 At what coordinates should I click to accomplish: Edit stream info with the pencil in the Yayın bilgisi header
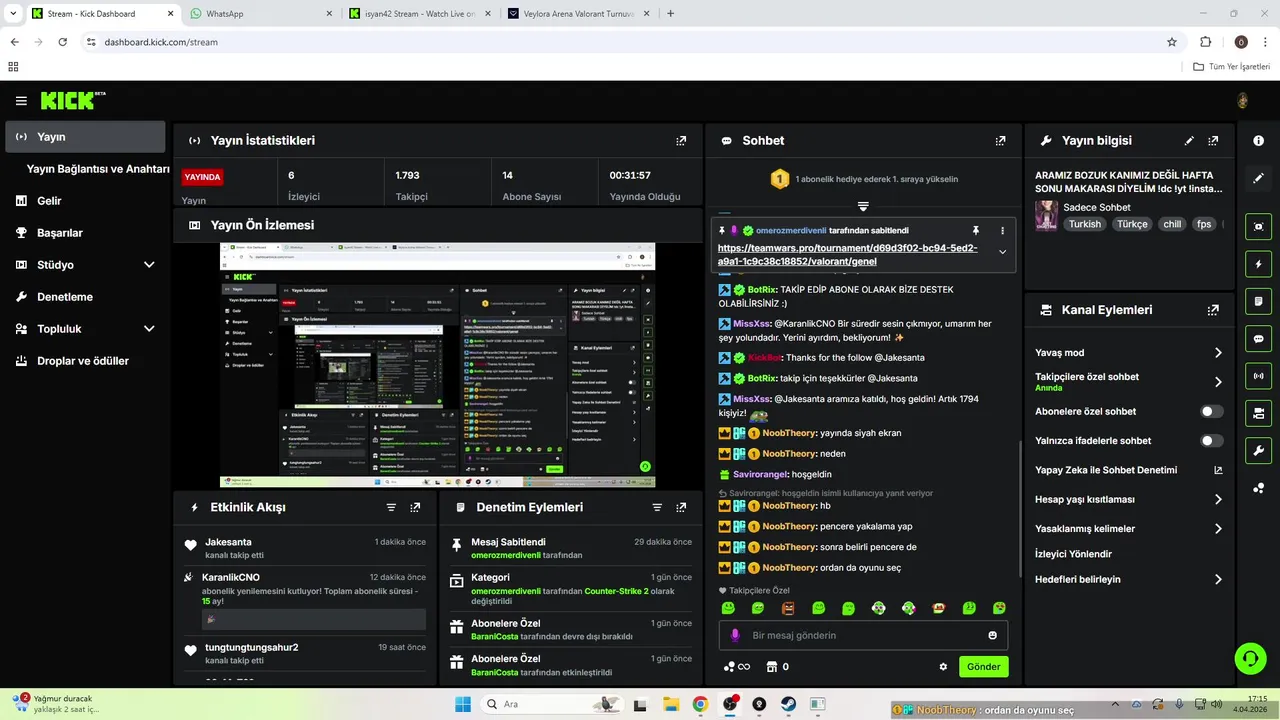[x=1189, y=141]
